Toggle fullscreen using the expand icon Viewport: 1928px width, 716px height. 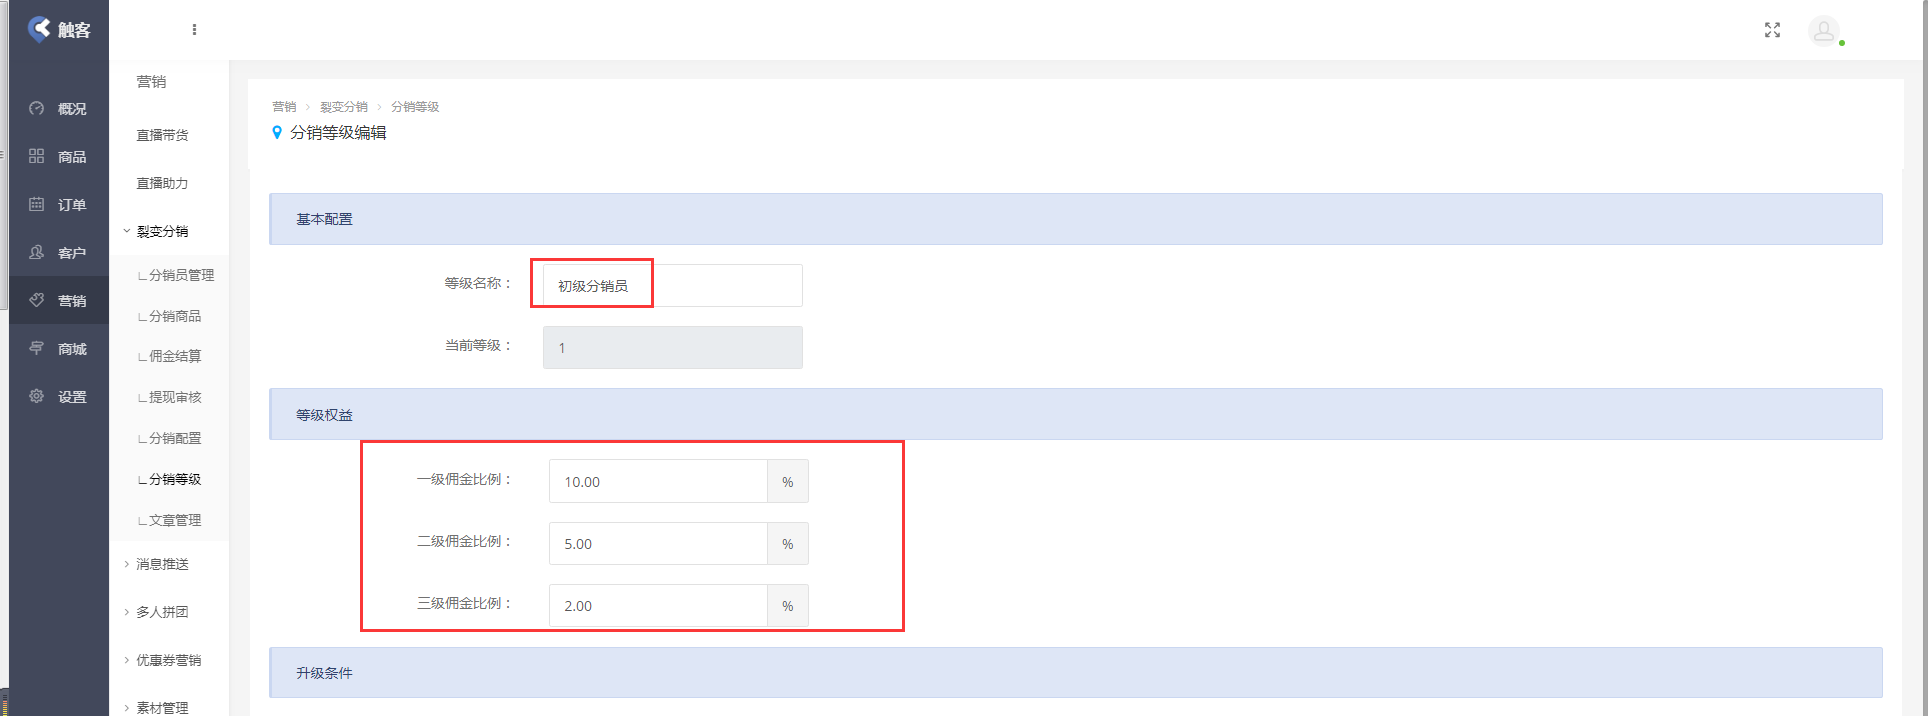[x=1772, y=30]
